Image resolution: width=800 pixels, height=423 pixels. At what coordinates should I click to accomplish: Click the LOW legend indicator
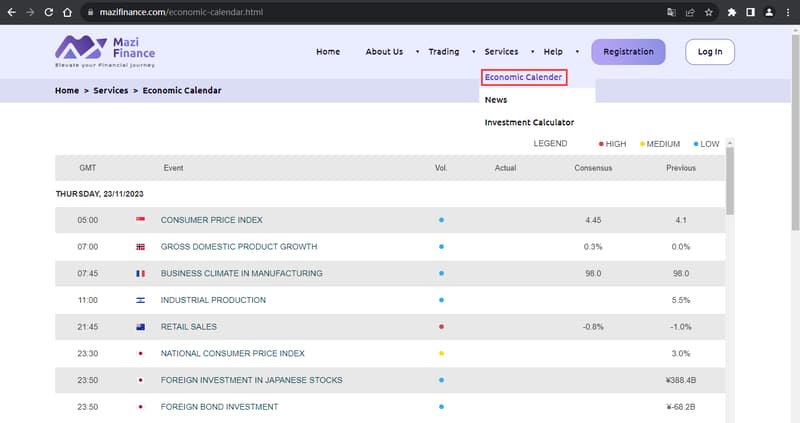[706, 144]
